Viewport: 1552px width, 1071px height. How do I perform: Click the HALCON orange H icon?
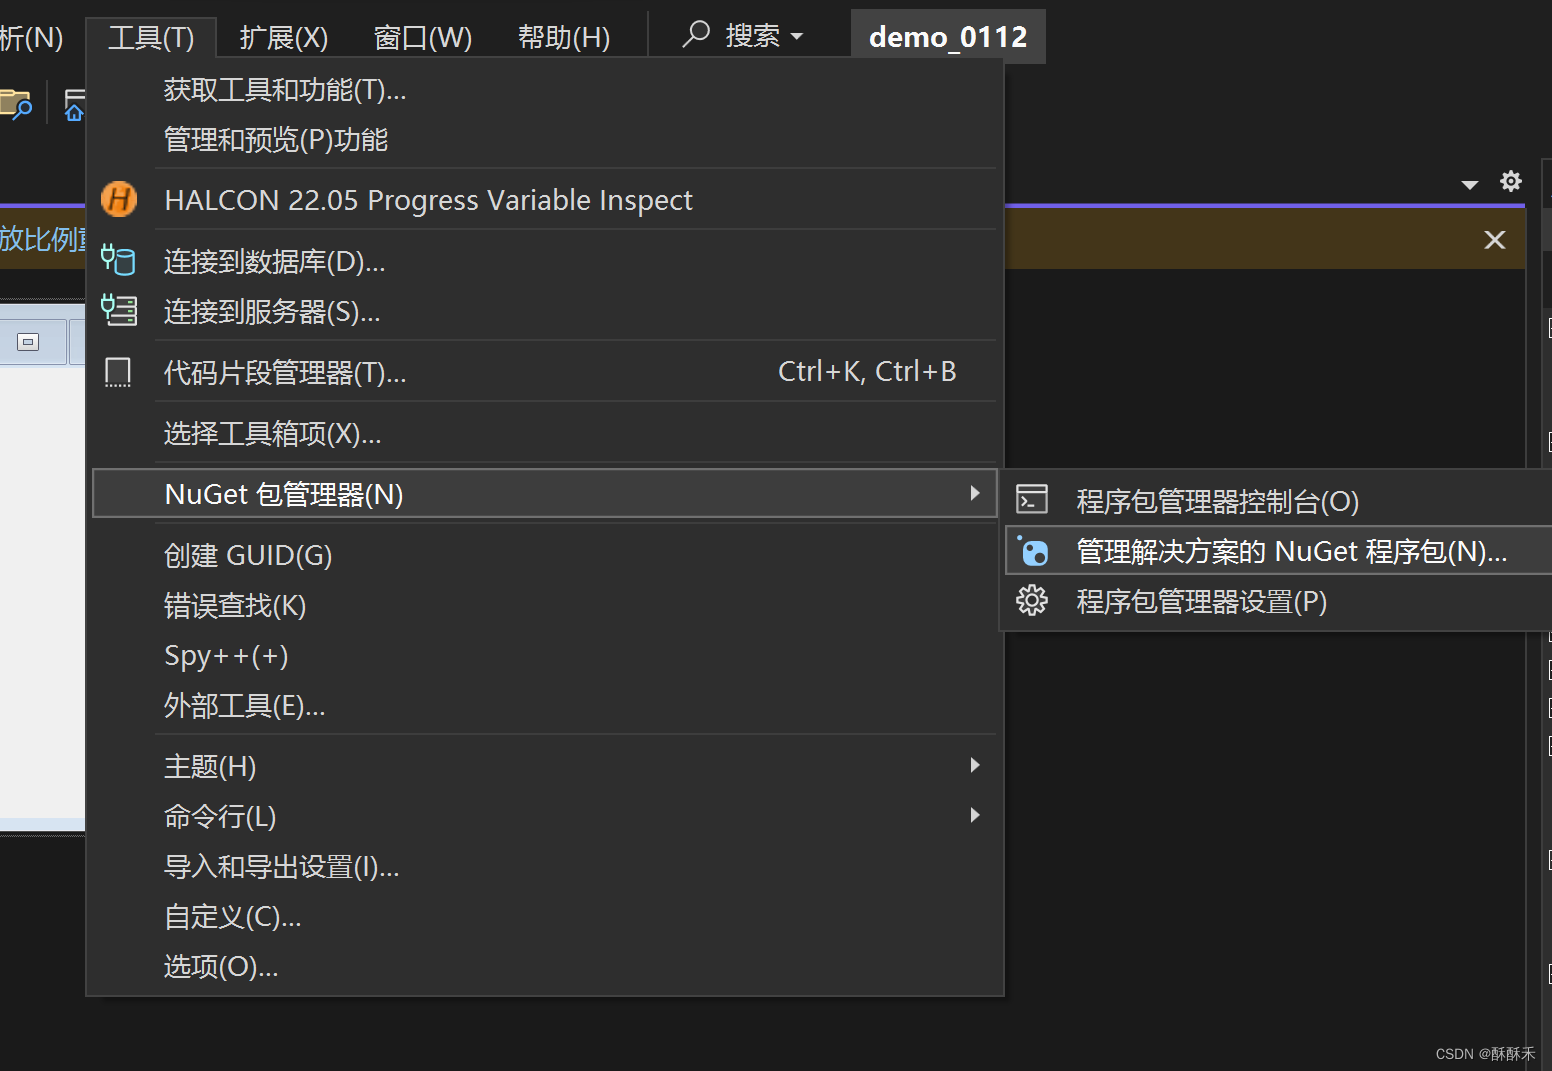click(x=119, y=199)
